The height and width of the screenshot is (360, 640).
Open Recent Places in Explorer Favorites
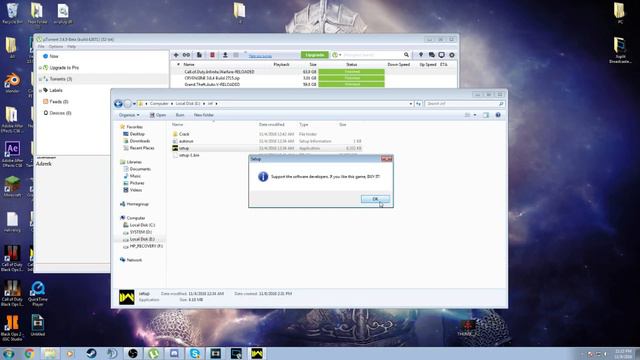coord(142,148)
